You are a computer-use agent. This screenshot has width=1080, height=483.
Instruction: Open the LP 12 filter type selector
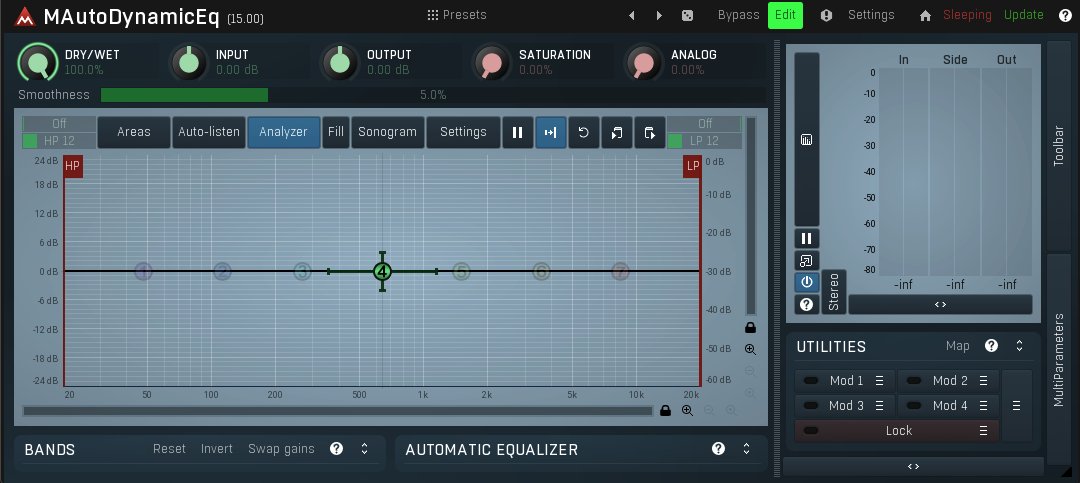coord(705,141)
